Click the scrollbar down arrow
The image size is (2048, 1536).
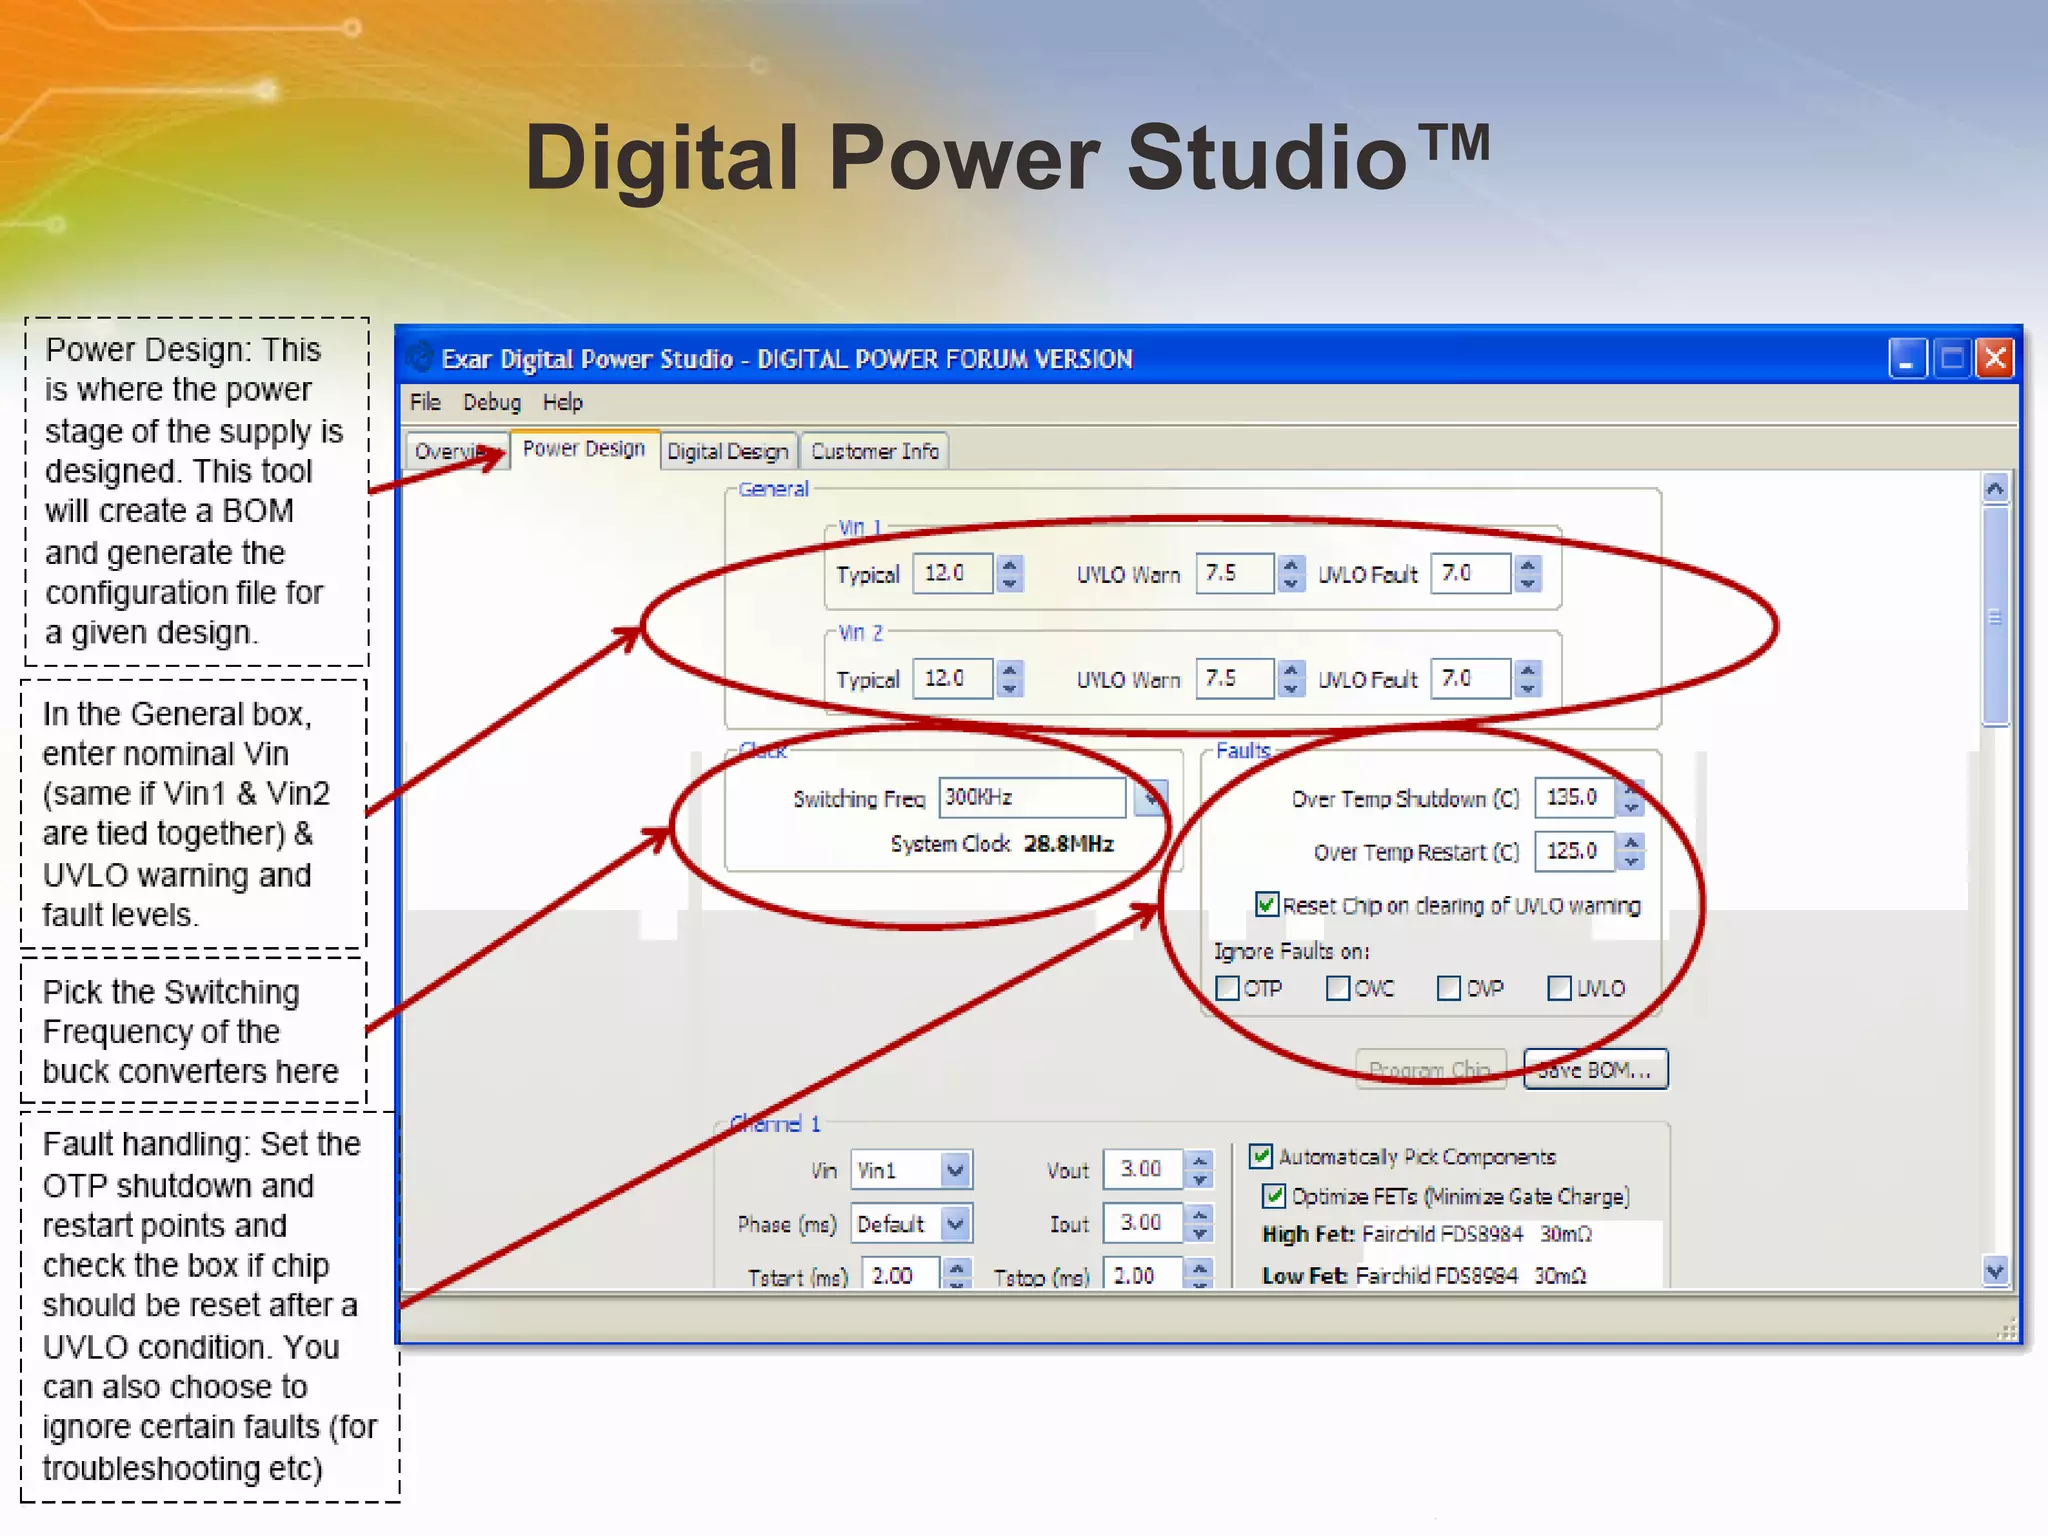point(1995,1271)
